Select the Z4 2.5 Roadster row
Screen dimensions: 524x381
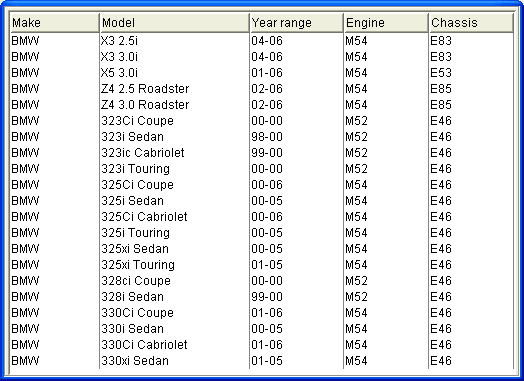pyautogui.click(x=262, y=89)
